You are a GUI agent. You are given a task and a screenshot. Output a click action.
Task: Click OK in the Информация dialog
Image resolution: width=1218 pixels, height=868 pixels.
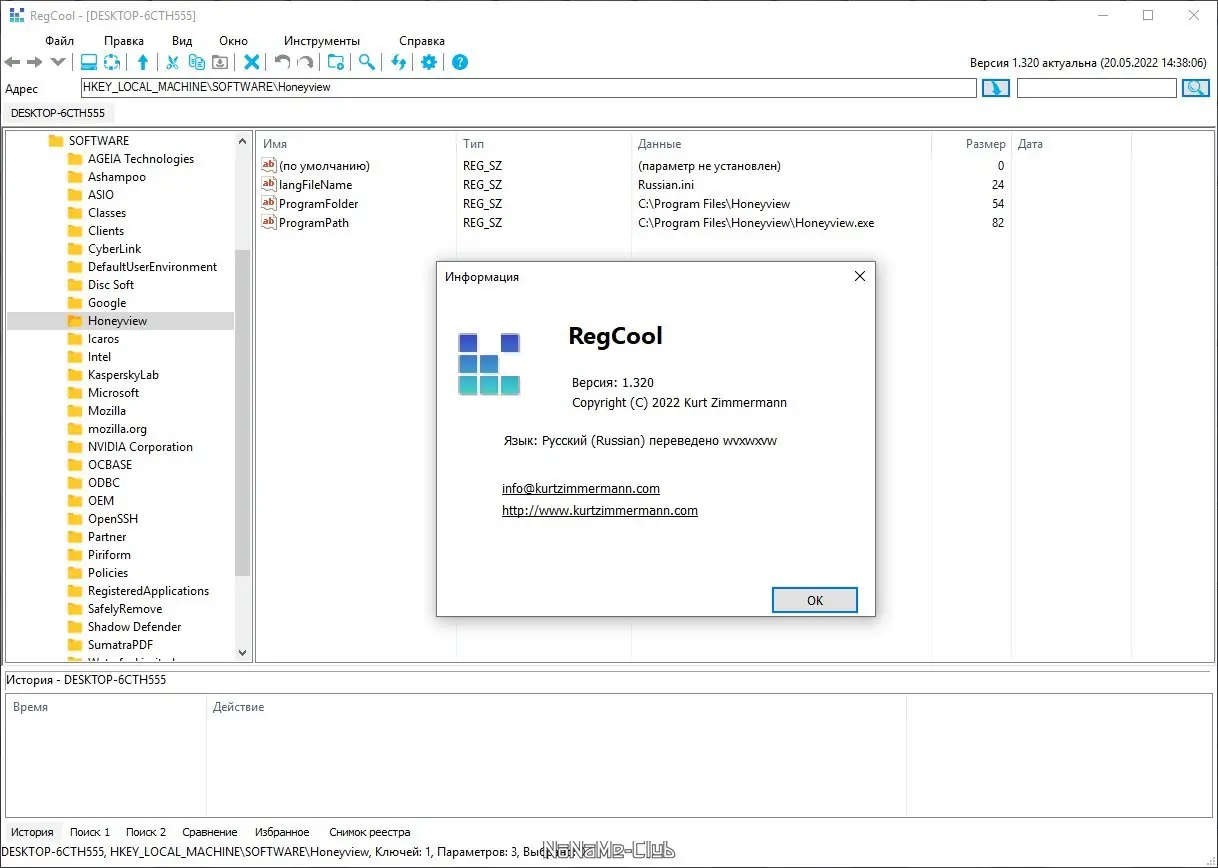click(x=815, y=600)
